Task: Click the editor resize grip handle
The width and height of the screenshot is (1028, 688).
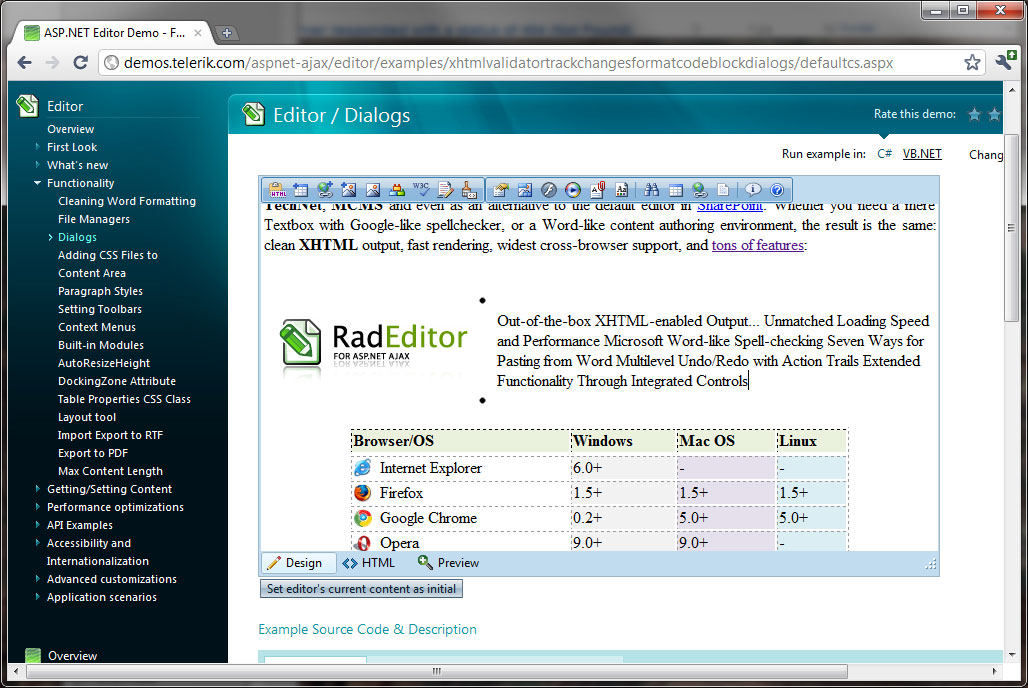Action: (931, 564)
